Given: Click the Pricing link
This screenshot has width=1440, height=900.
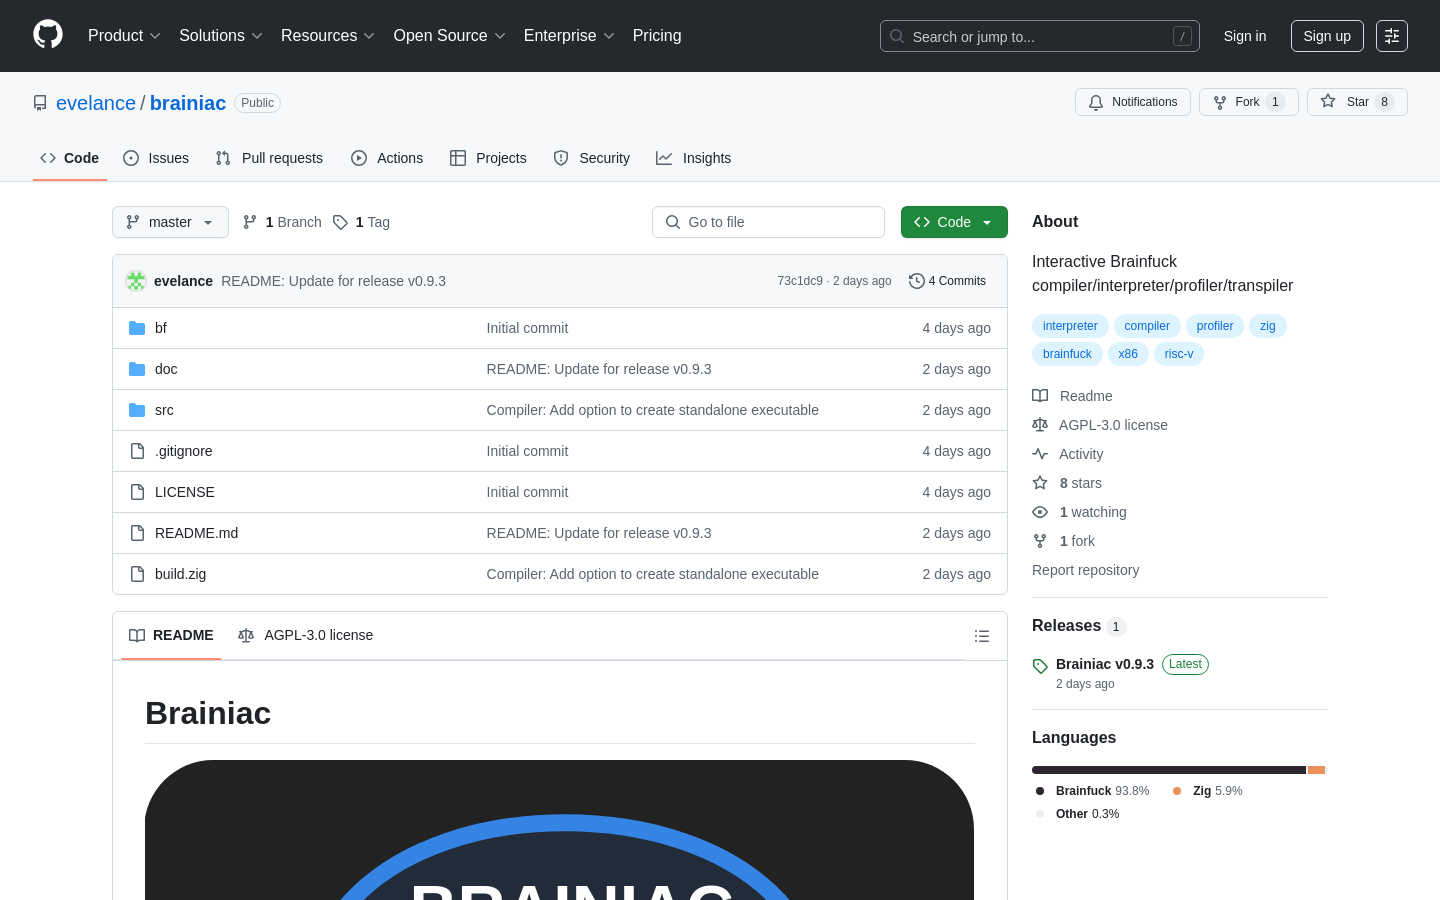Looking at the screenshot, I should coord(657,36).
